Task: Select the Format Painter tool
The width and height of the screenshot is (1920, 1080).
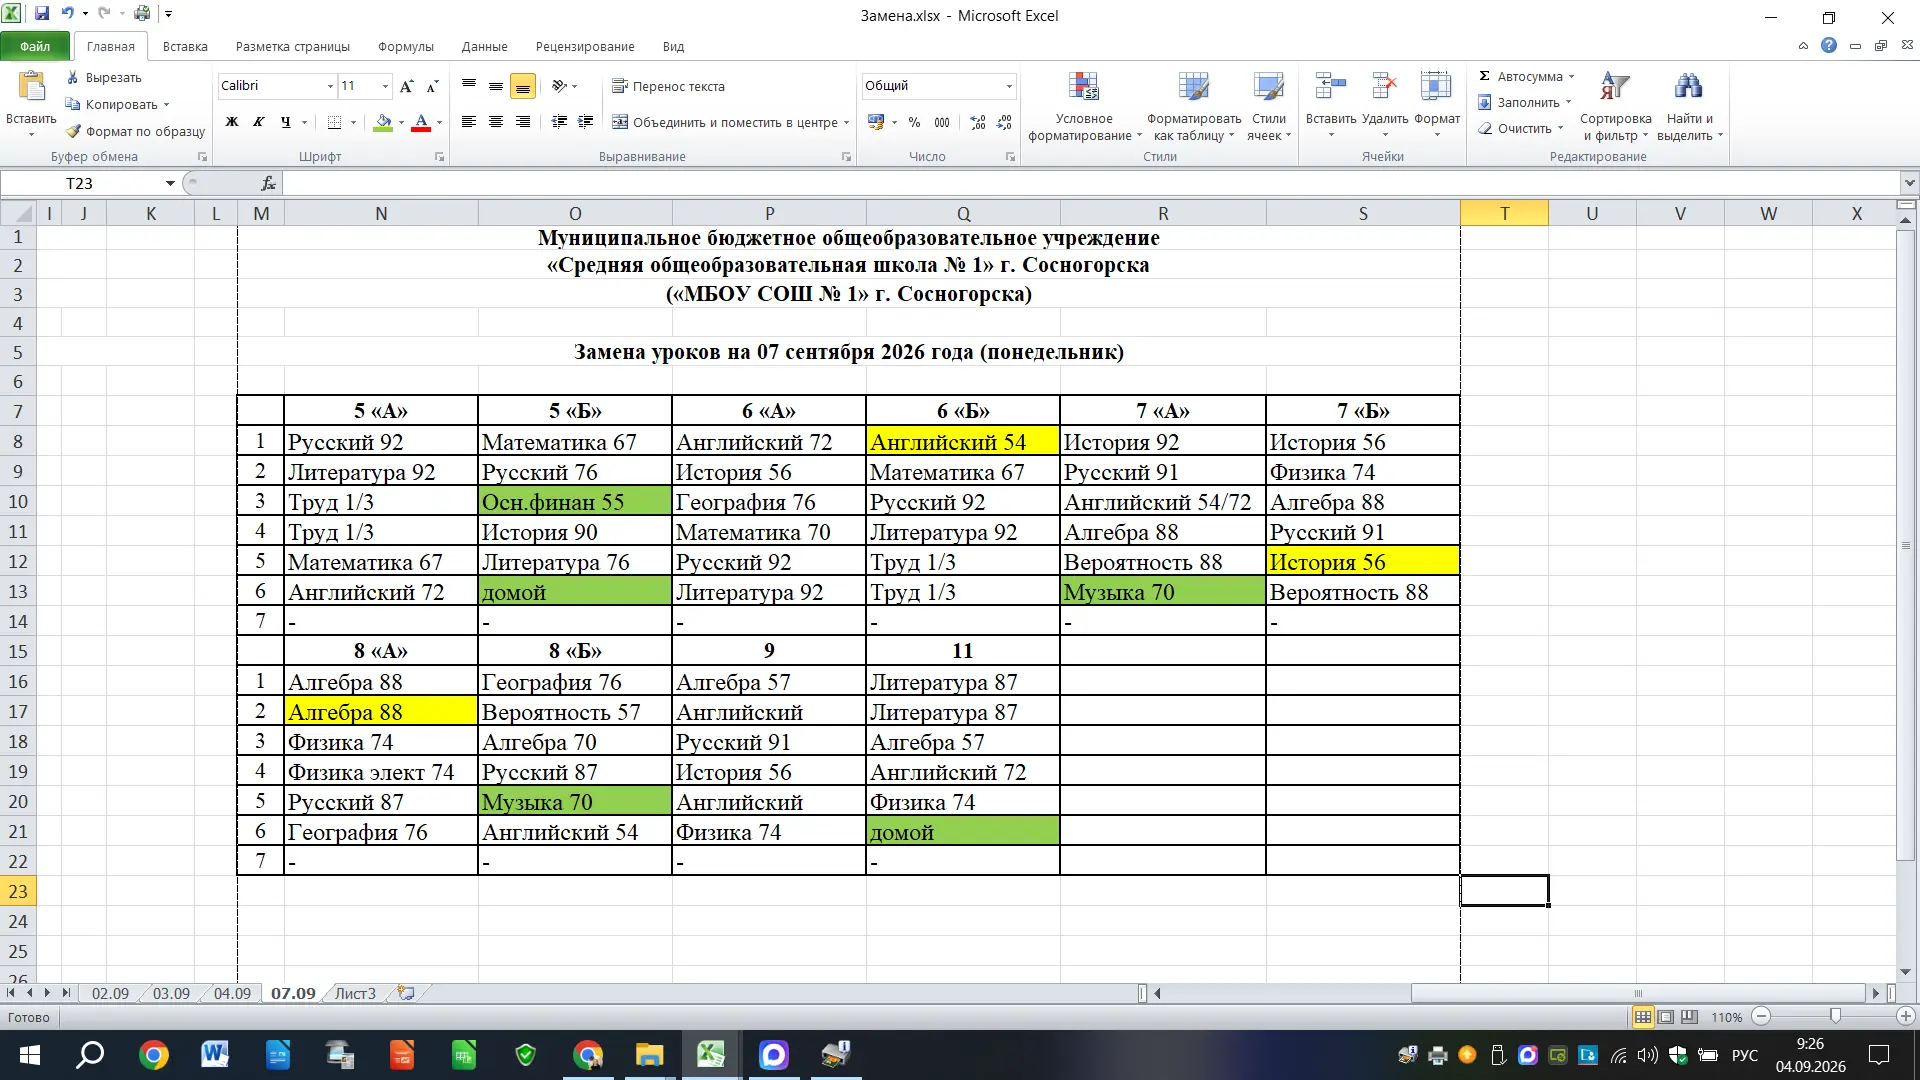Action: (x=136, y=131)
